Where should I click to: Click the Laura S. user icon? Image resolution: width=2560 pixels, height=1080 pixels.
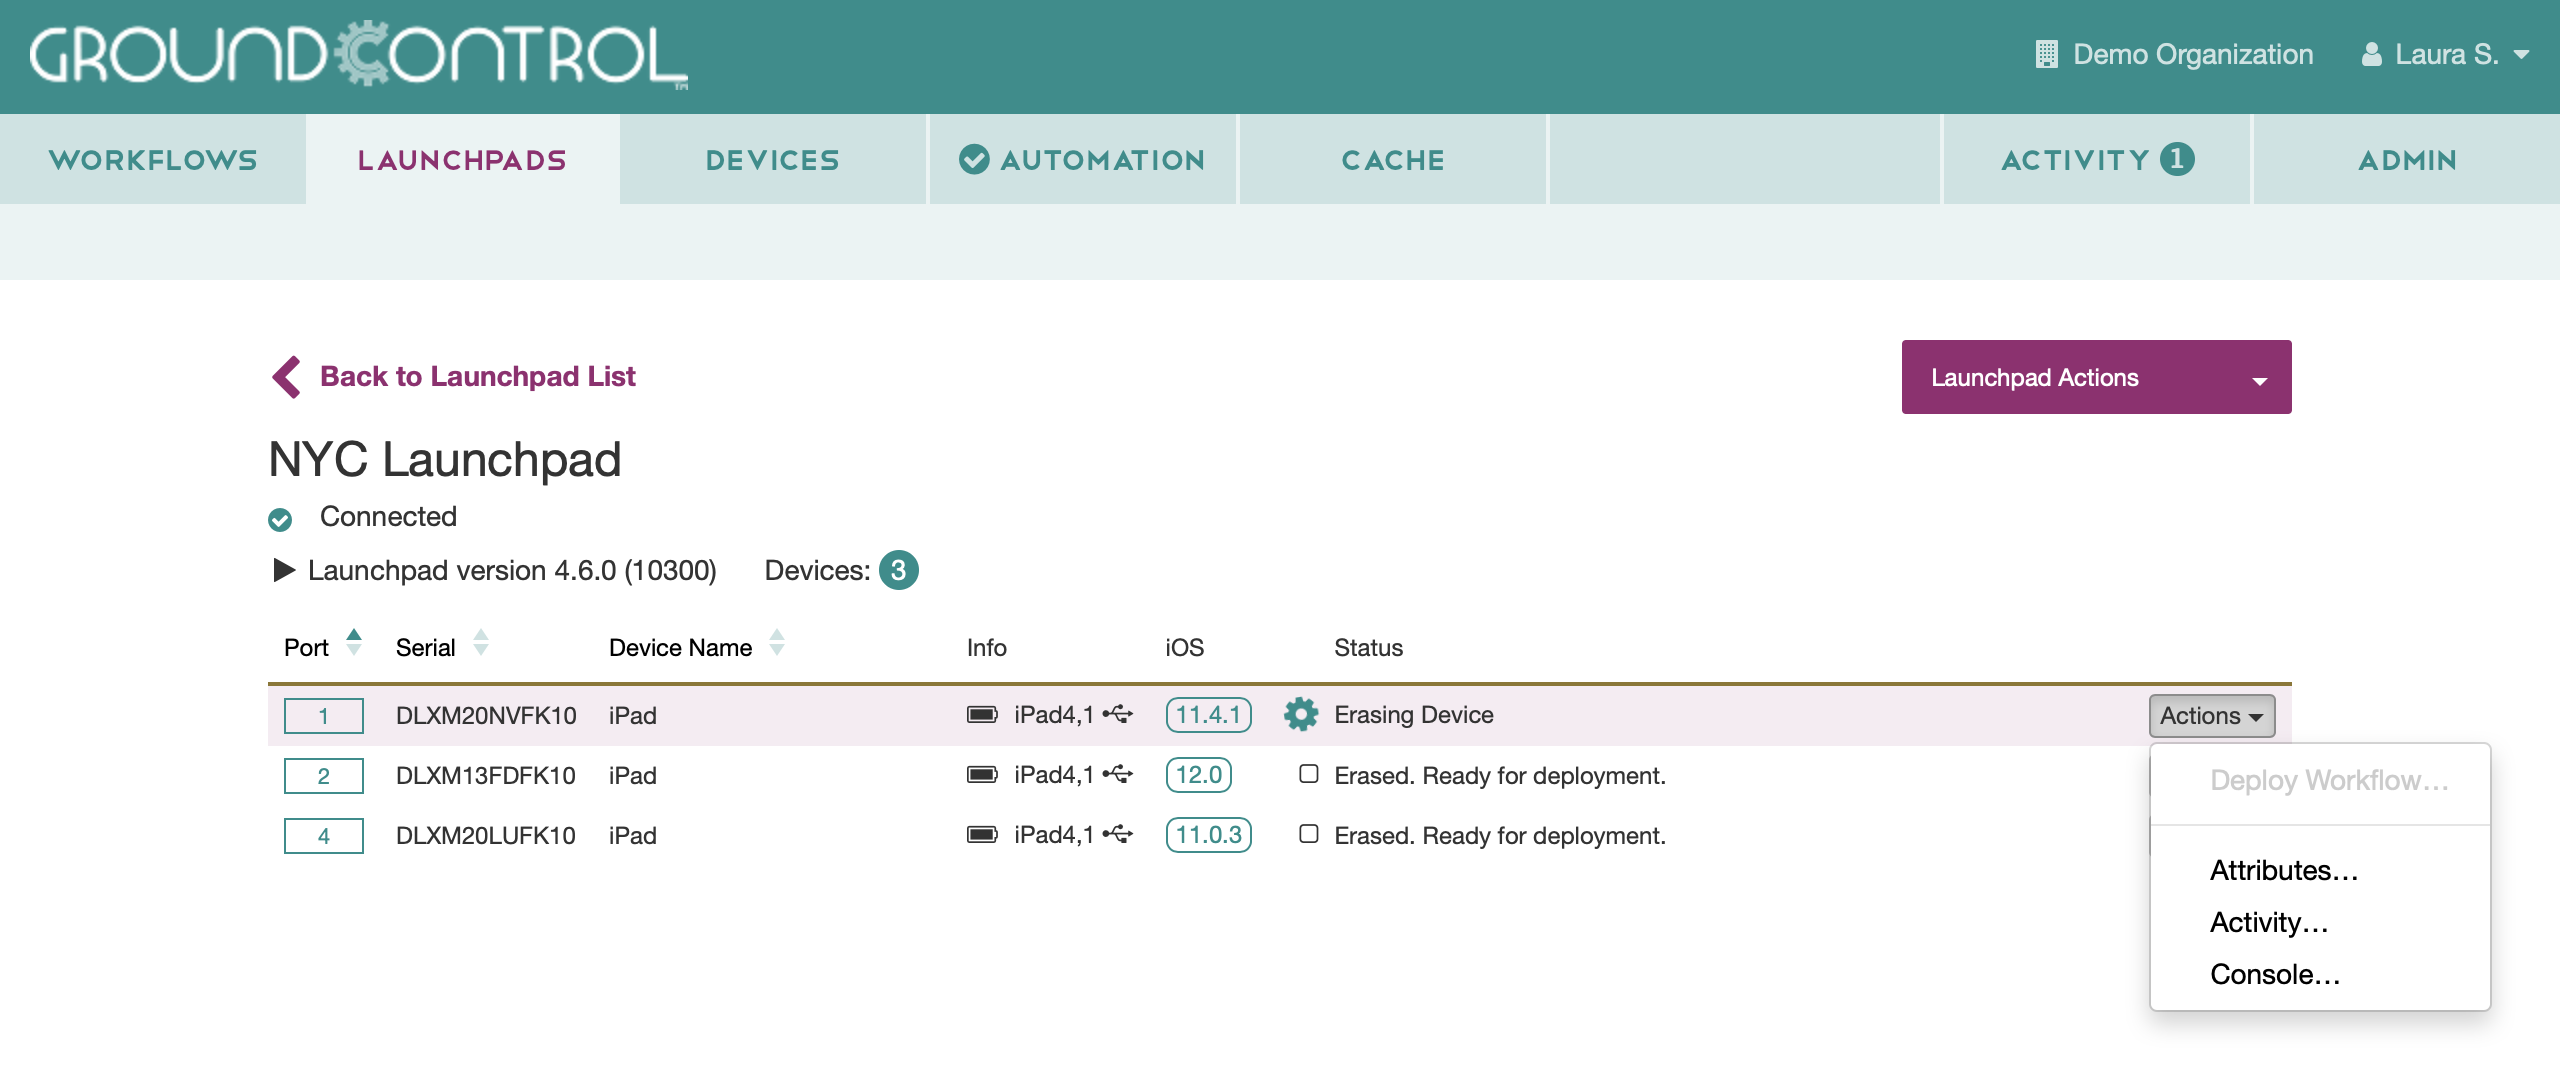(x=2371, y=54)
